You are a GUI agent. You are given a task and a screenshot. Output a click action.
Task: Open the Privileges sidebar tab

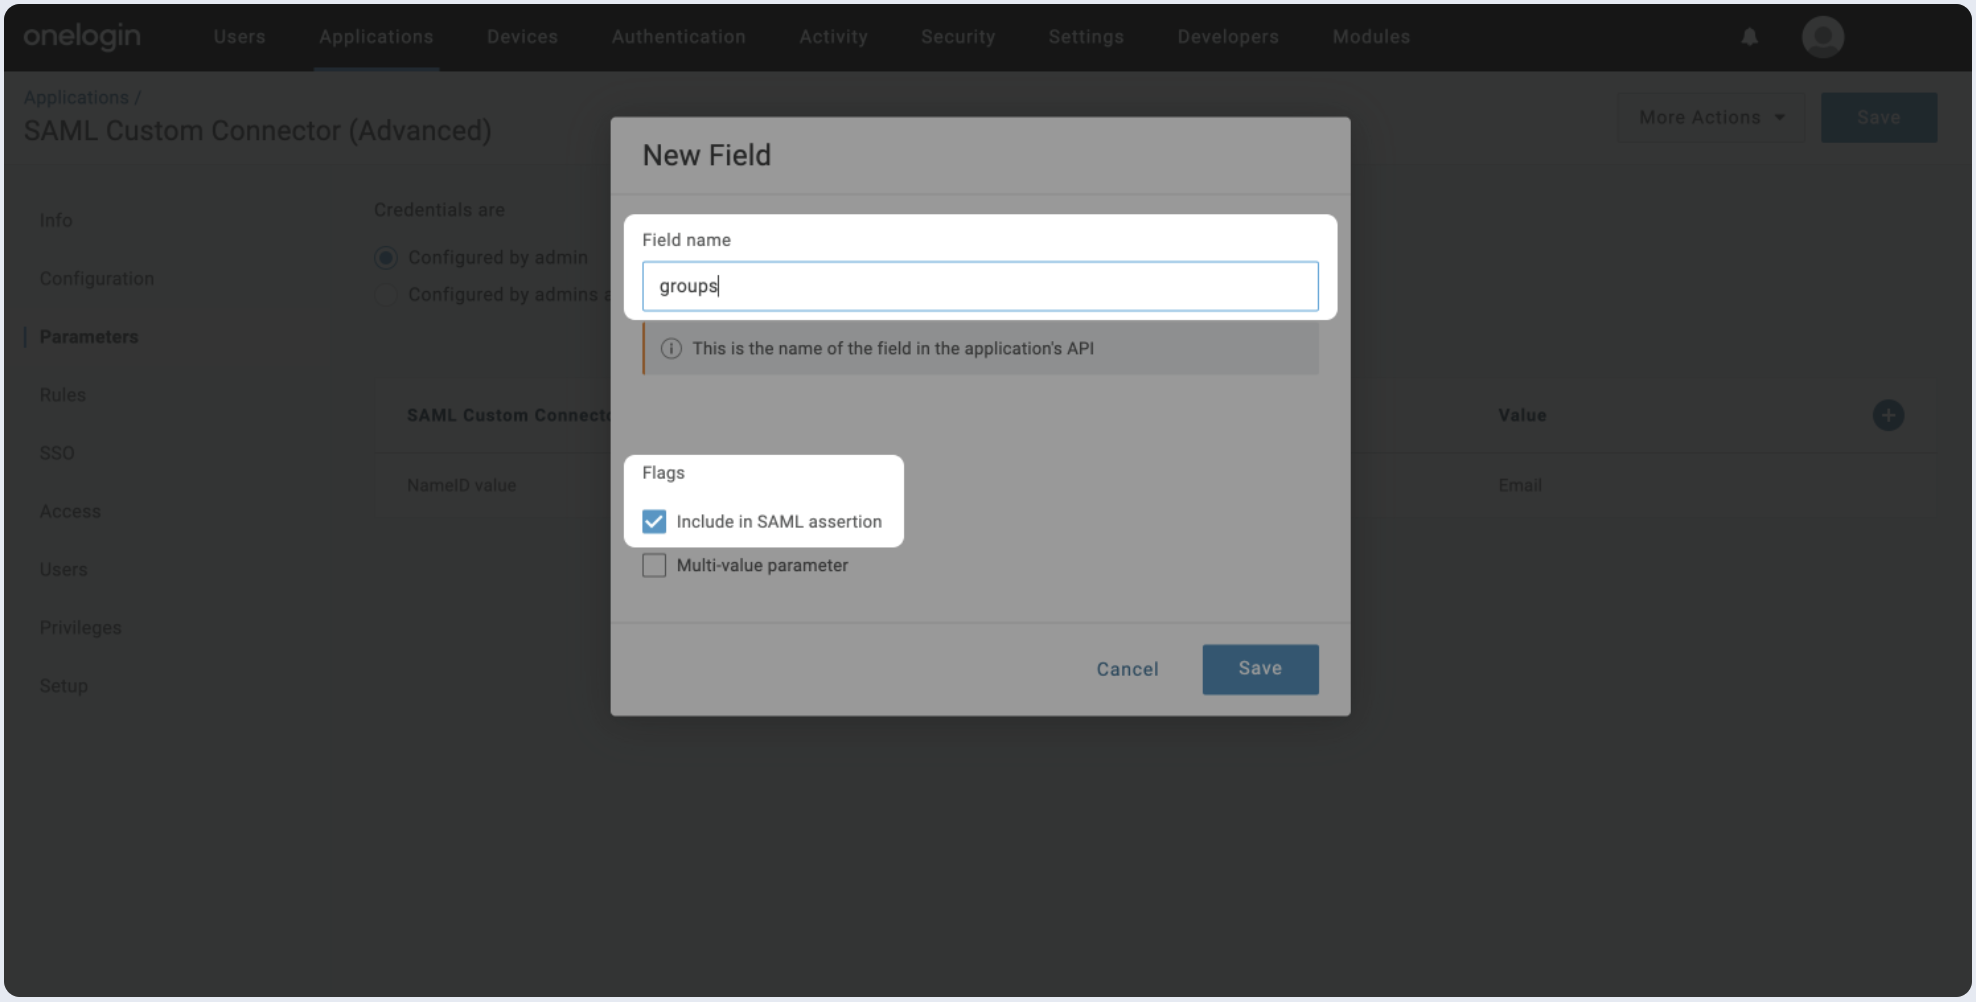[80, 628]
